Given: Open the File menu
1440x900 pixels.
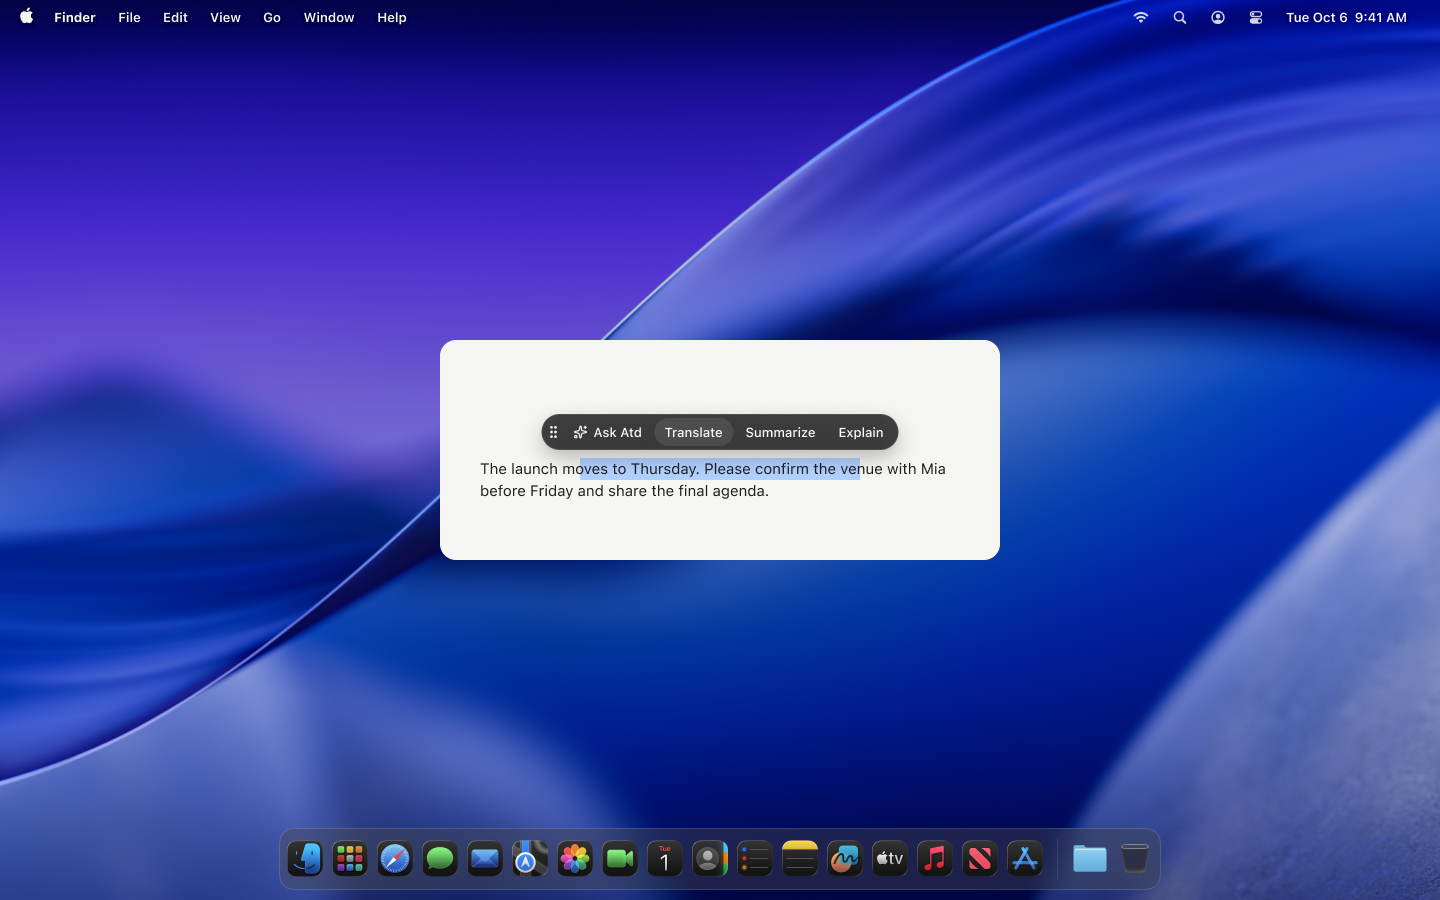Looking at the screenshot, I should tap(129, 17).
